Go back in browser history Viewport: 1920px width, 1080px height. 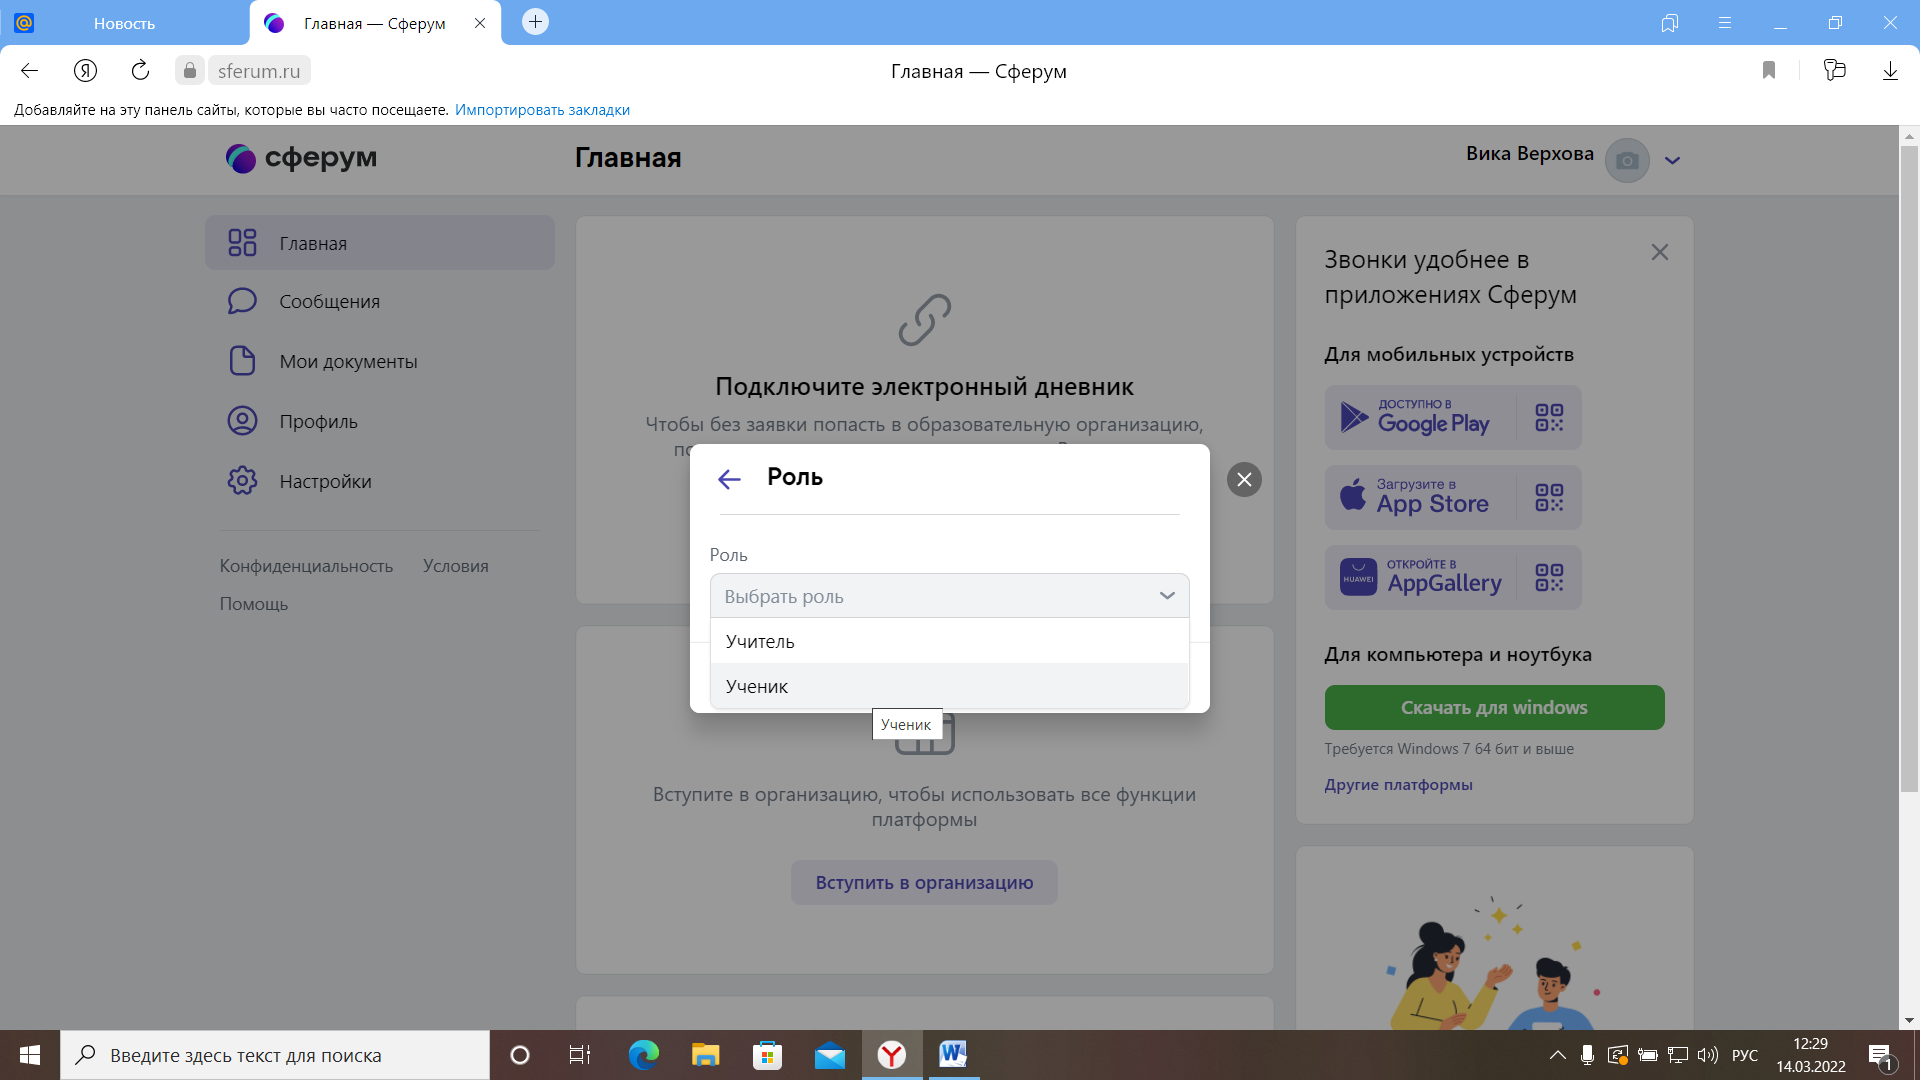(x=29, y=70)
